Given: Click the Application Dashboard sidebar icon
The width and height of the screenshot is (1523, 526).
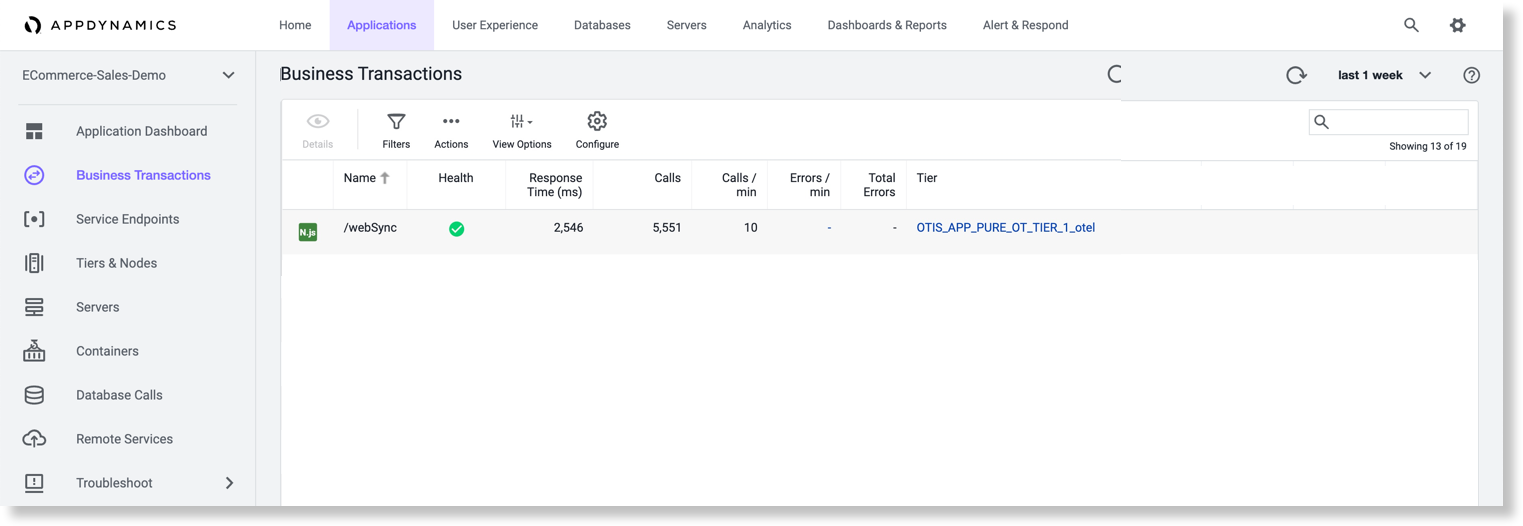Looking at the screenshot, I should click(34, 131).
